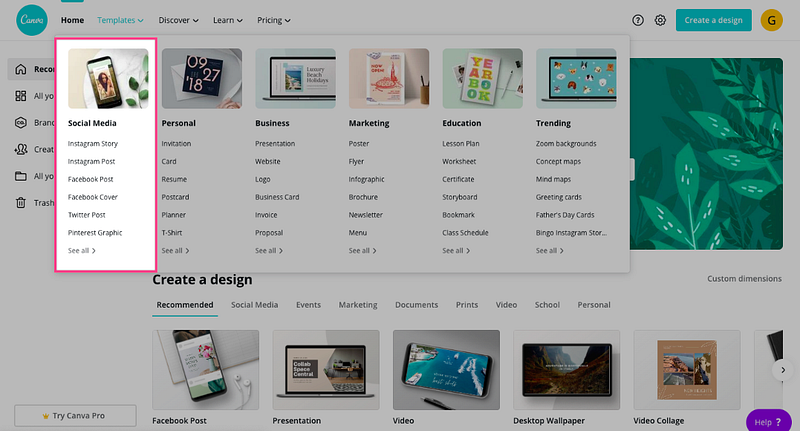Viewport: 800px width, 431px height.
Task: See all Business templates
Action: tap(269, 250)
